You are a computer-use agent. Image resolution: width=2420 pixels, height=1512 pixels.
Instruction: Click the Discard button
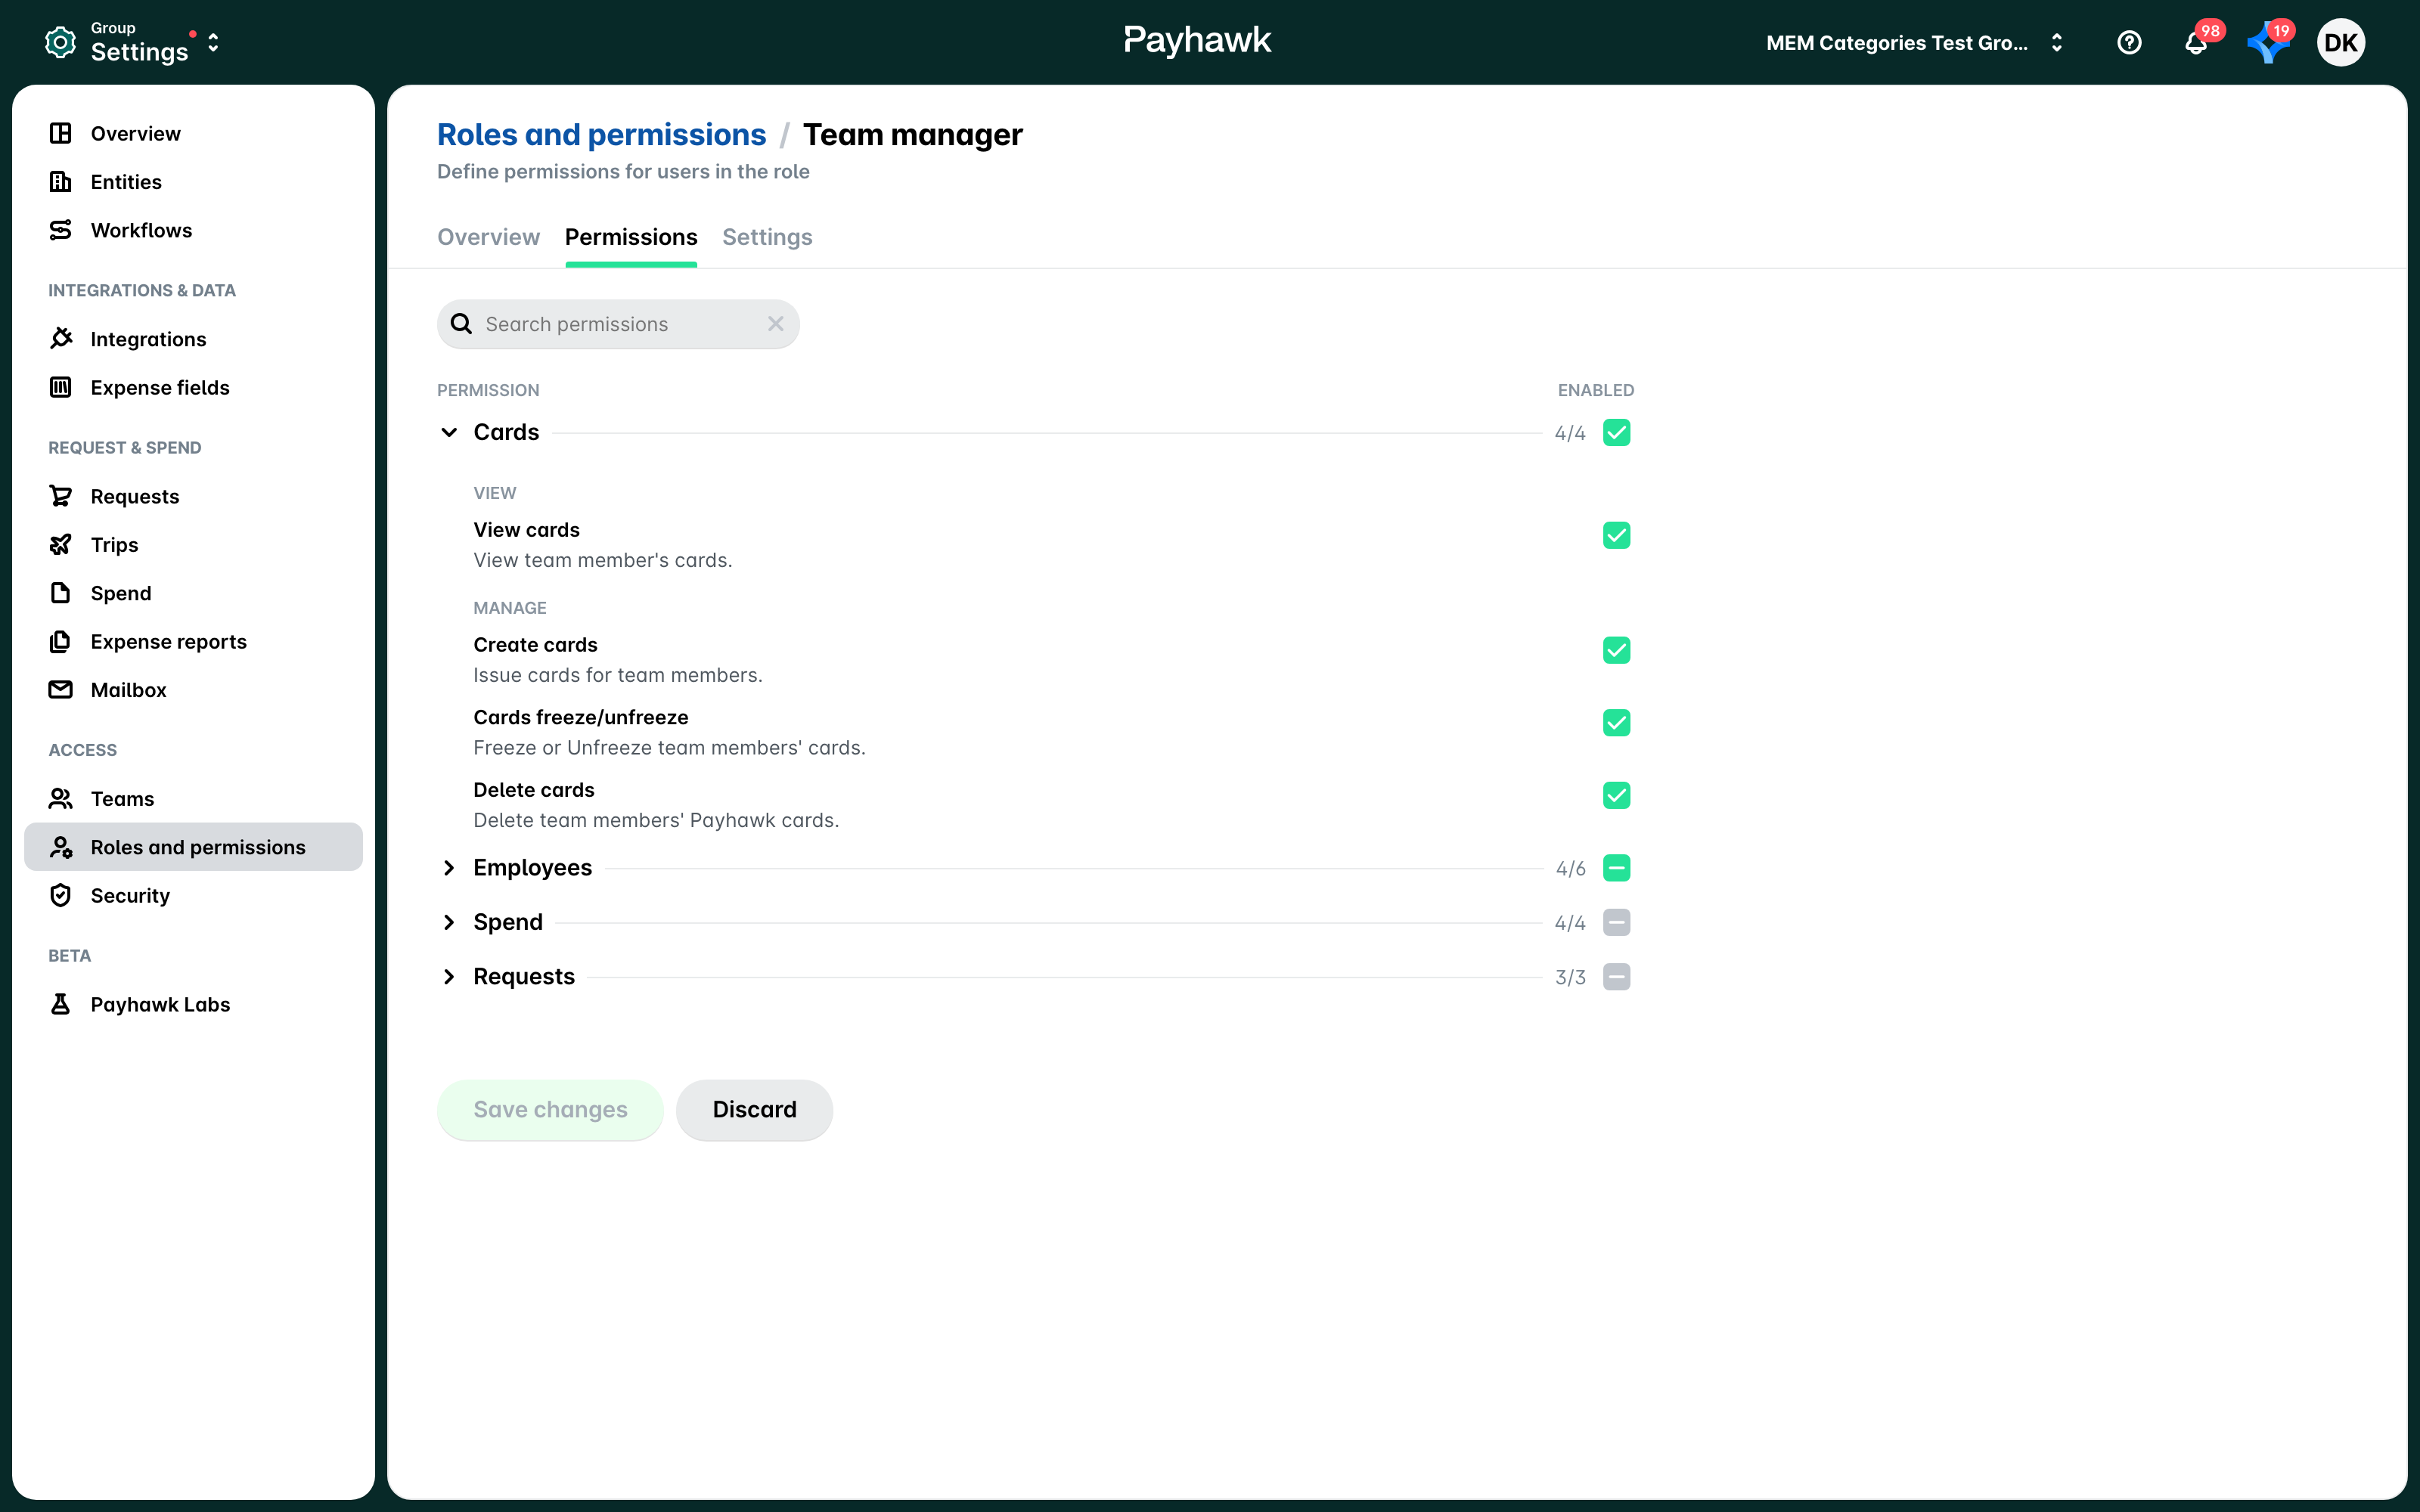754,1109
